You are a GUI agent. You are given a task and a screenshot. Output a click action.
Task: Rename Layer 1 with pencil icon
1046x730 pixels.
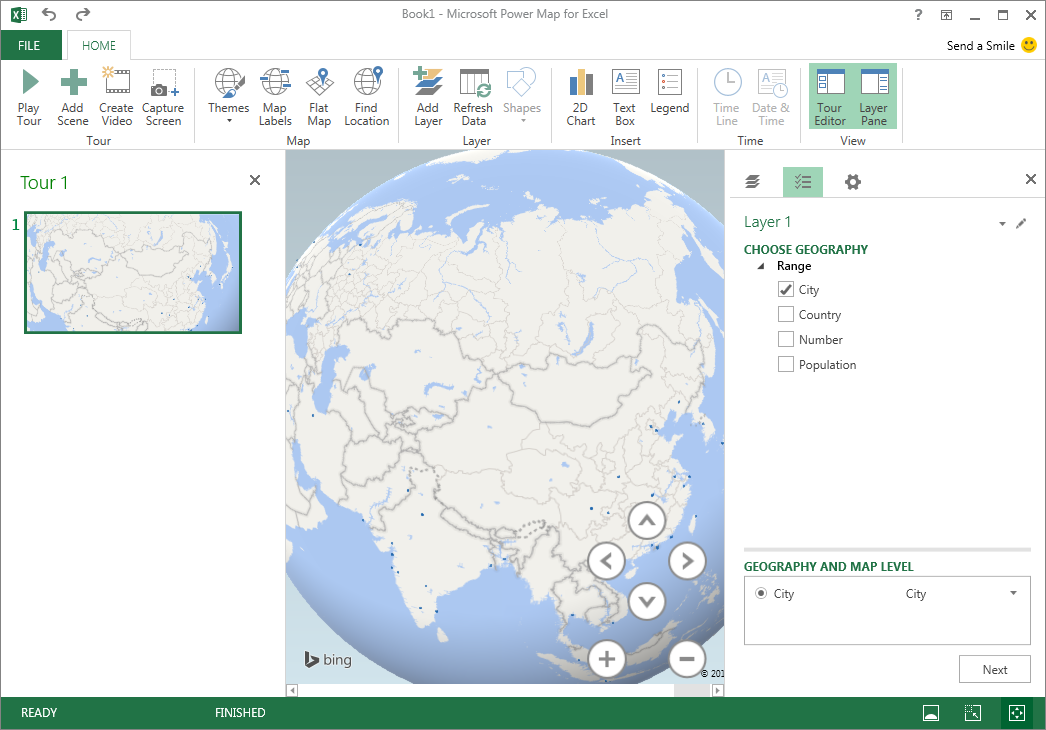[1021, 224]
